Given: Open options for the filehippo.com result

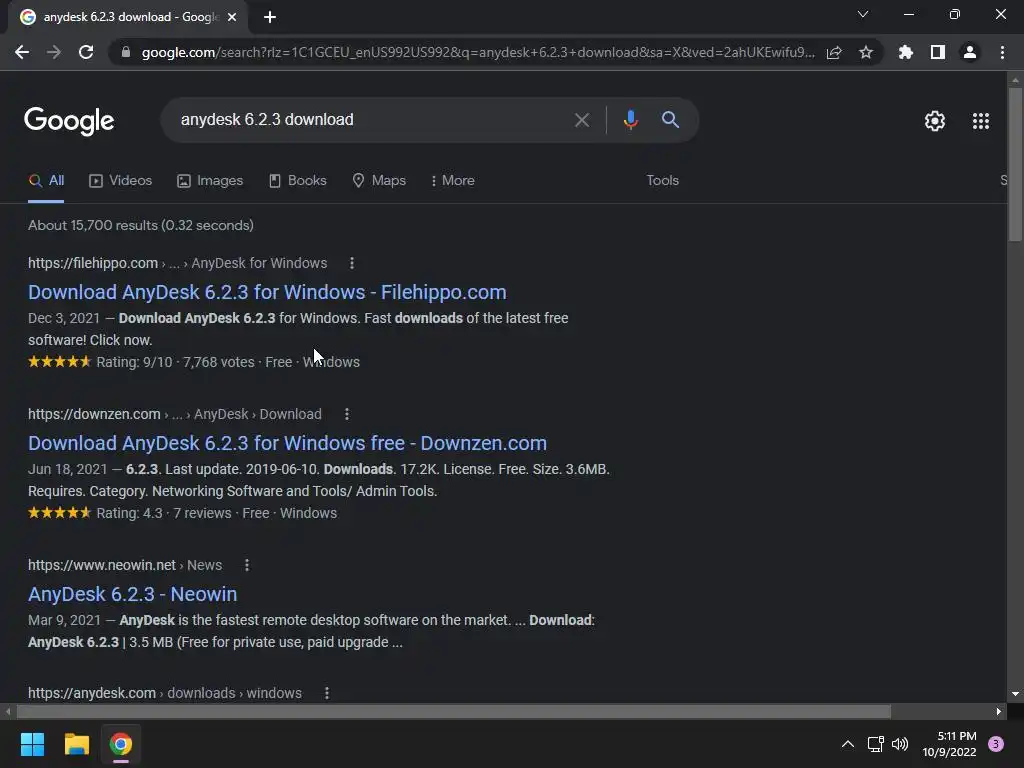Looking at the screenshot, I should tap(352, 263).
